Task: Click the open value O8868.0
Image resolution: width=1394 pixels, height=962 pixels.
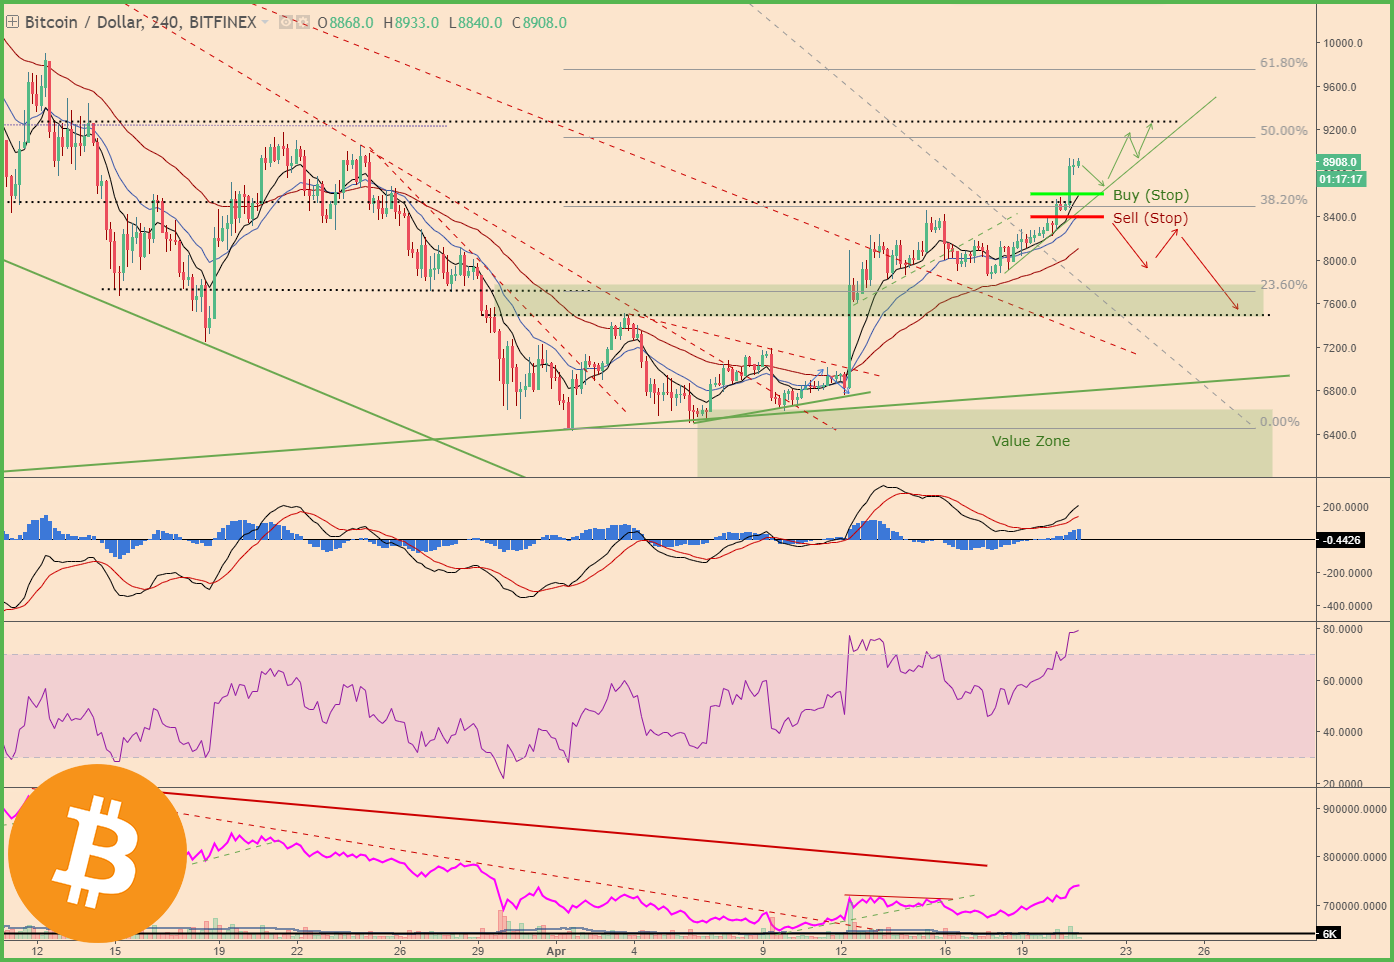Action: (x=345, y=22)
